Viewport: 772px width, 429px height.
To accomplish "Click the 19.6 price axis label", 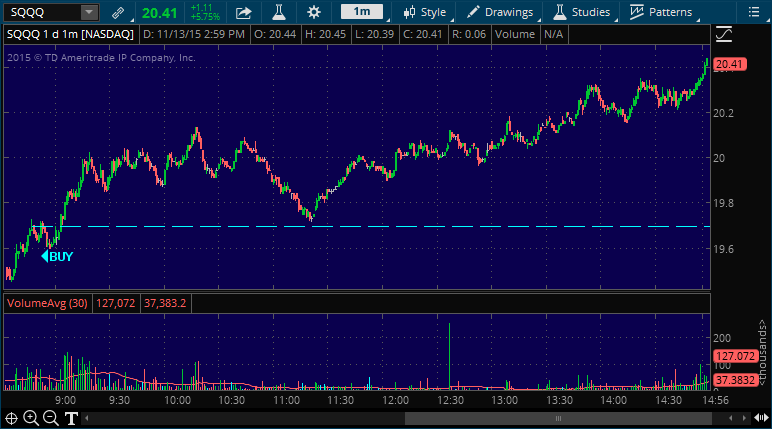I will pos(723,249).
